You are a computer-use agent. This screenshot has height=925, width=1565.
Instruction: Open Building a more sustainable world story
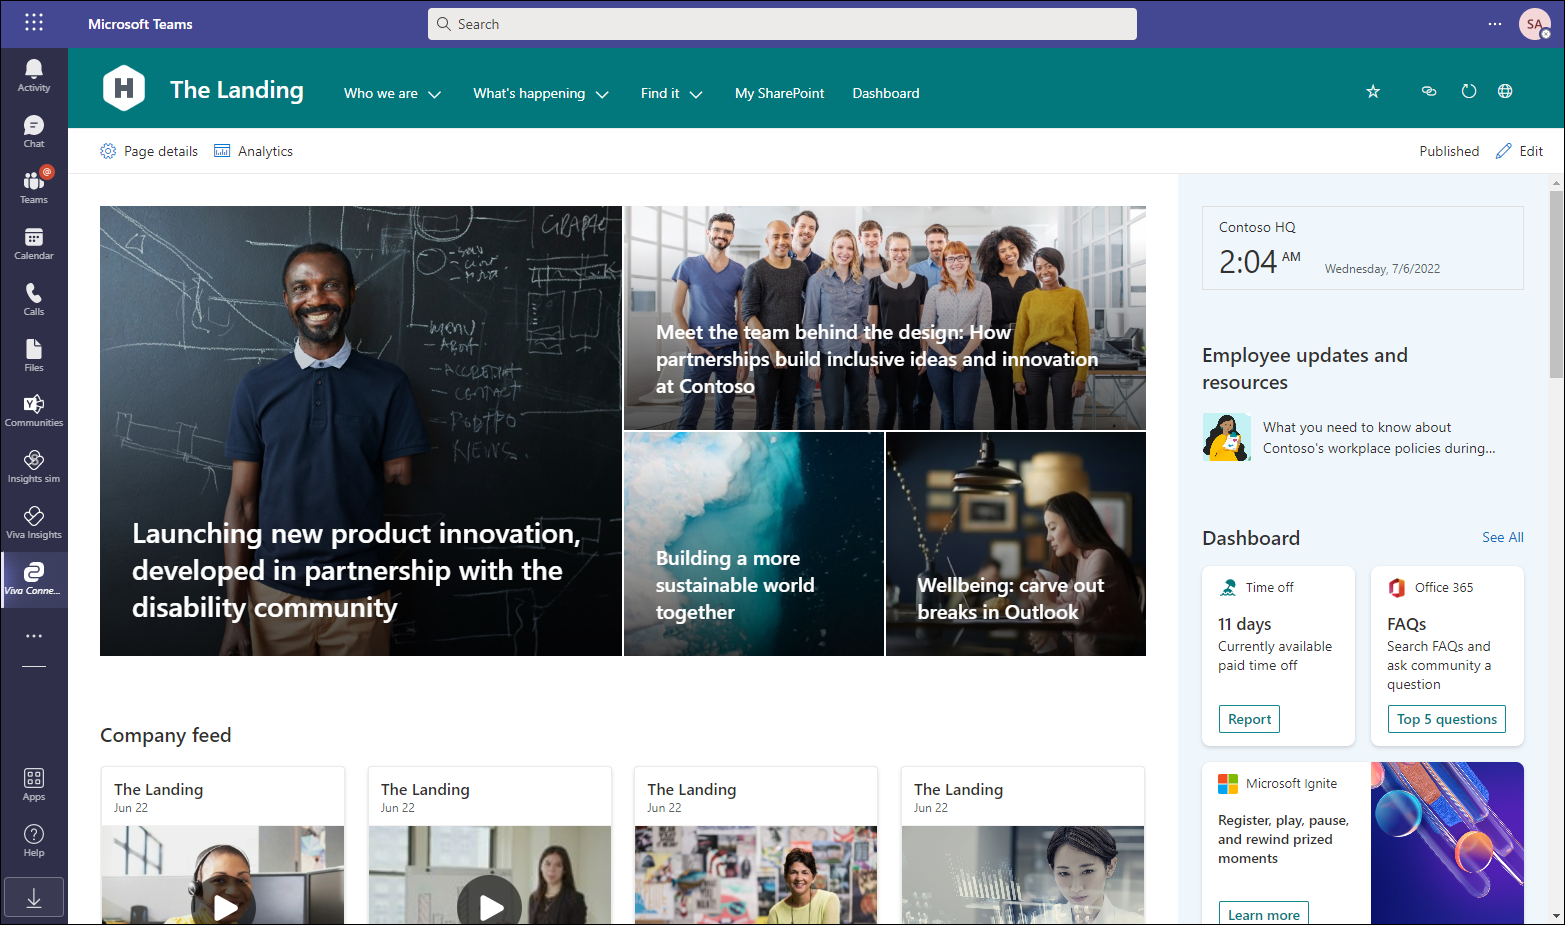[x=754, y=544]
